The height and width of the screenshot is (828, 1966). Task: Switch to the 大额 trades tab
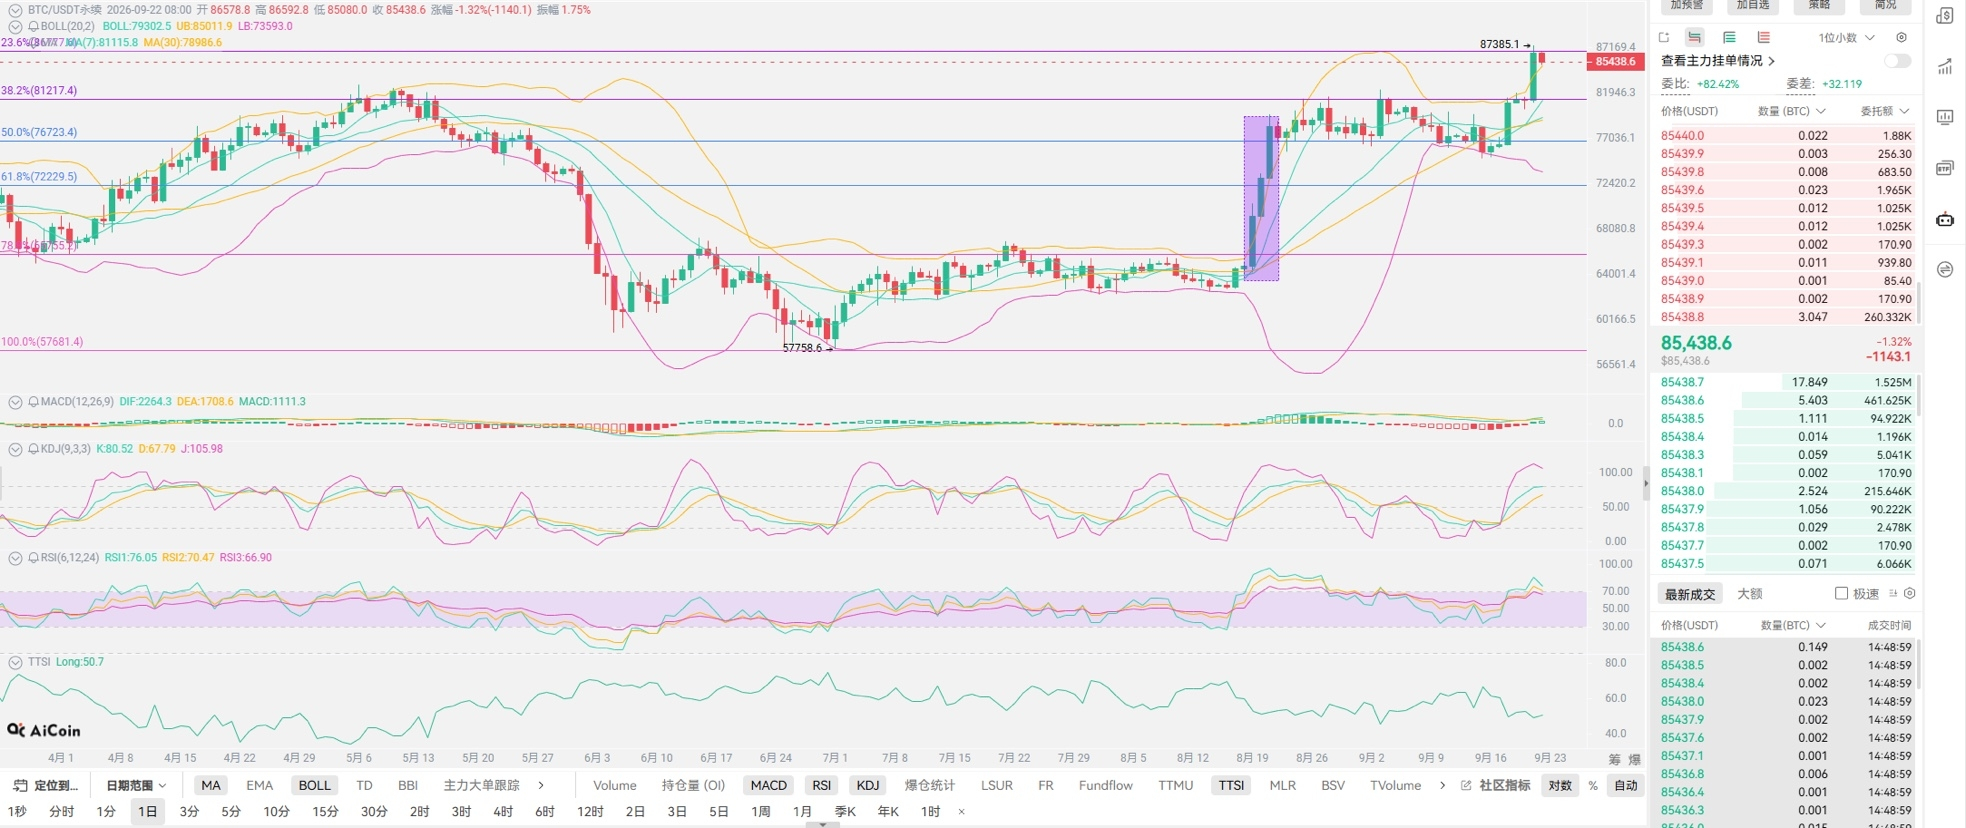click(x=1750, y=594)
